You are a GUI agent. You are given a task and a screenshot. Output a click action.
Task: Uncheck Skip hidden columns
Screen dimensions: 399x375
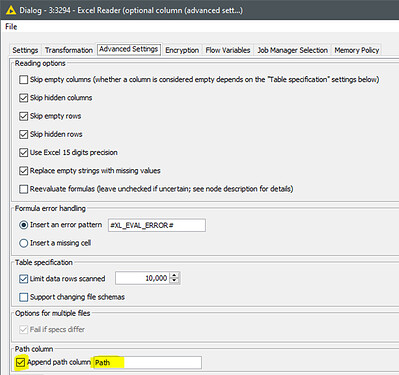point(23,98)
